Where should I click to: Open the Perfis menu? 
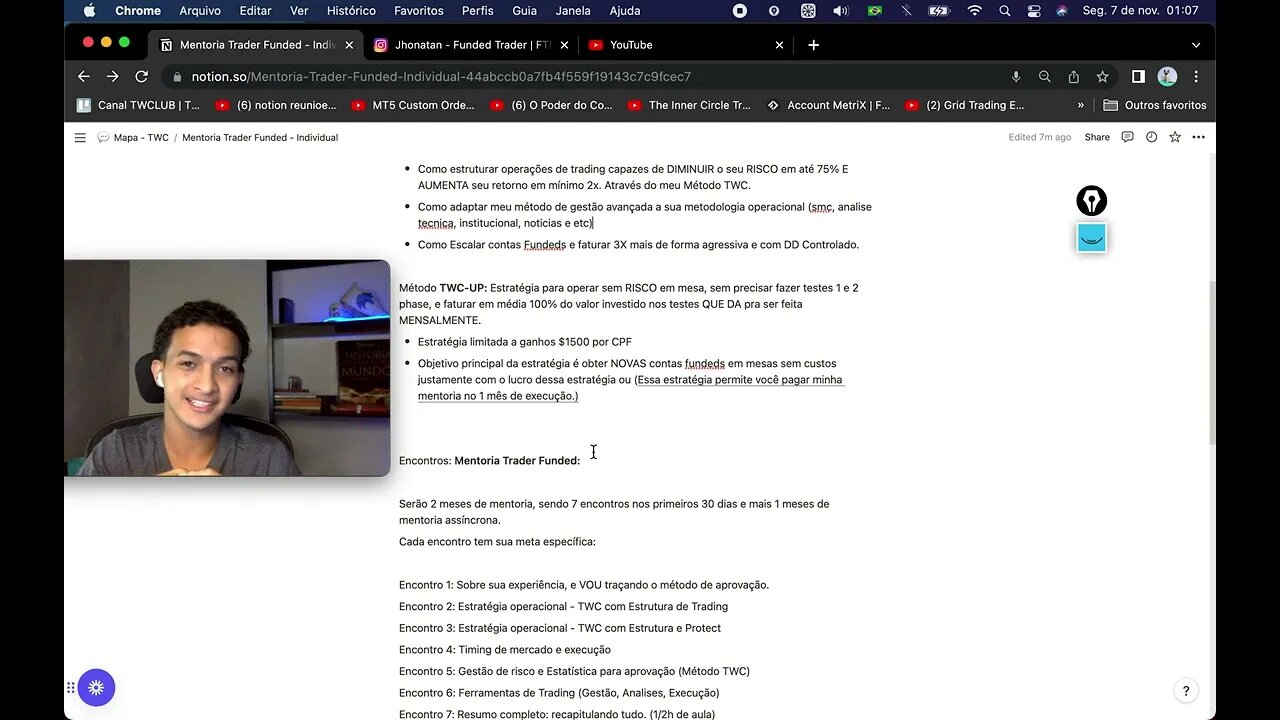point(478,11)
